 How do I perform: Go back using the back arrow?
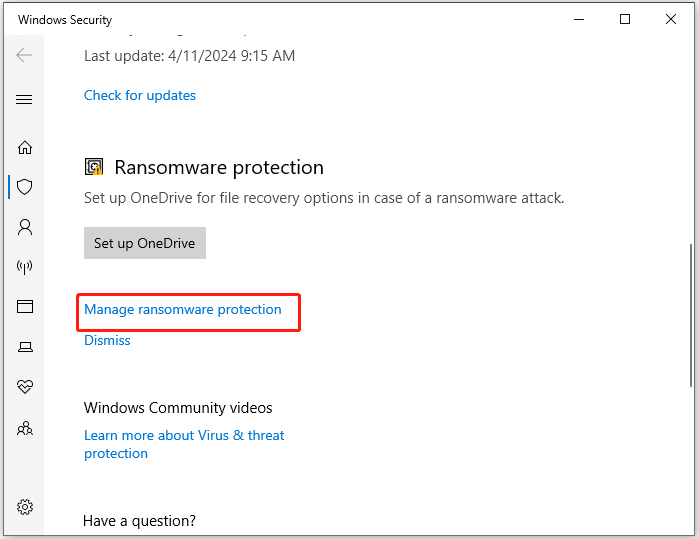coord(24,55)
